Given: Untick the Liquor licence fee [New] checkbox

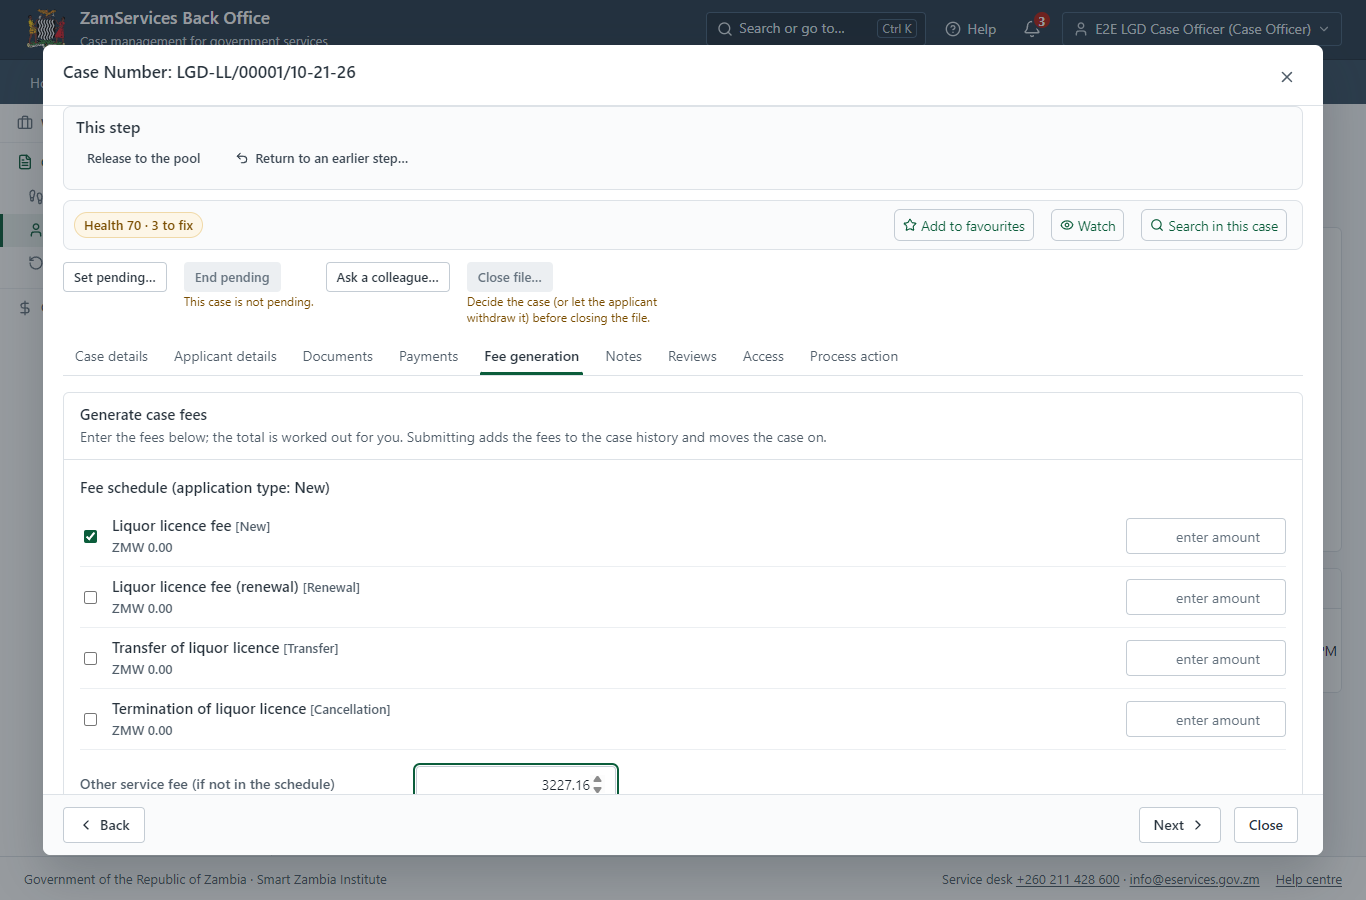Looking at the screenshot, I should (x=91, y=537).
